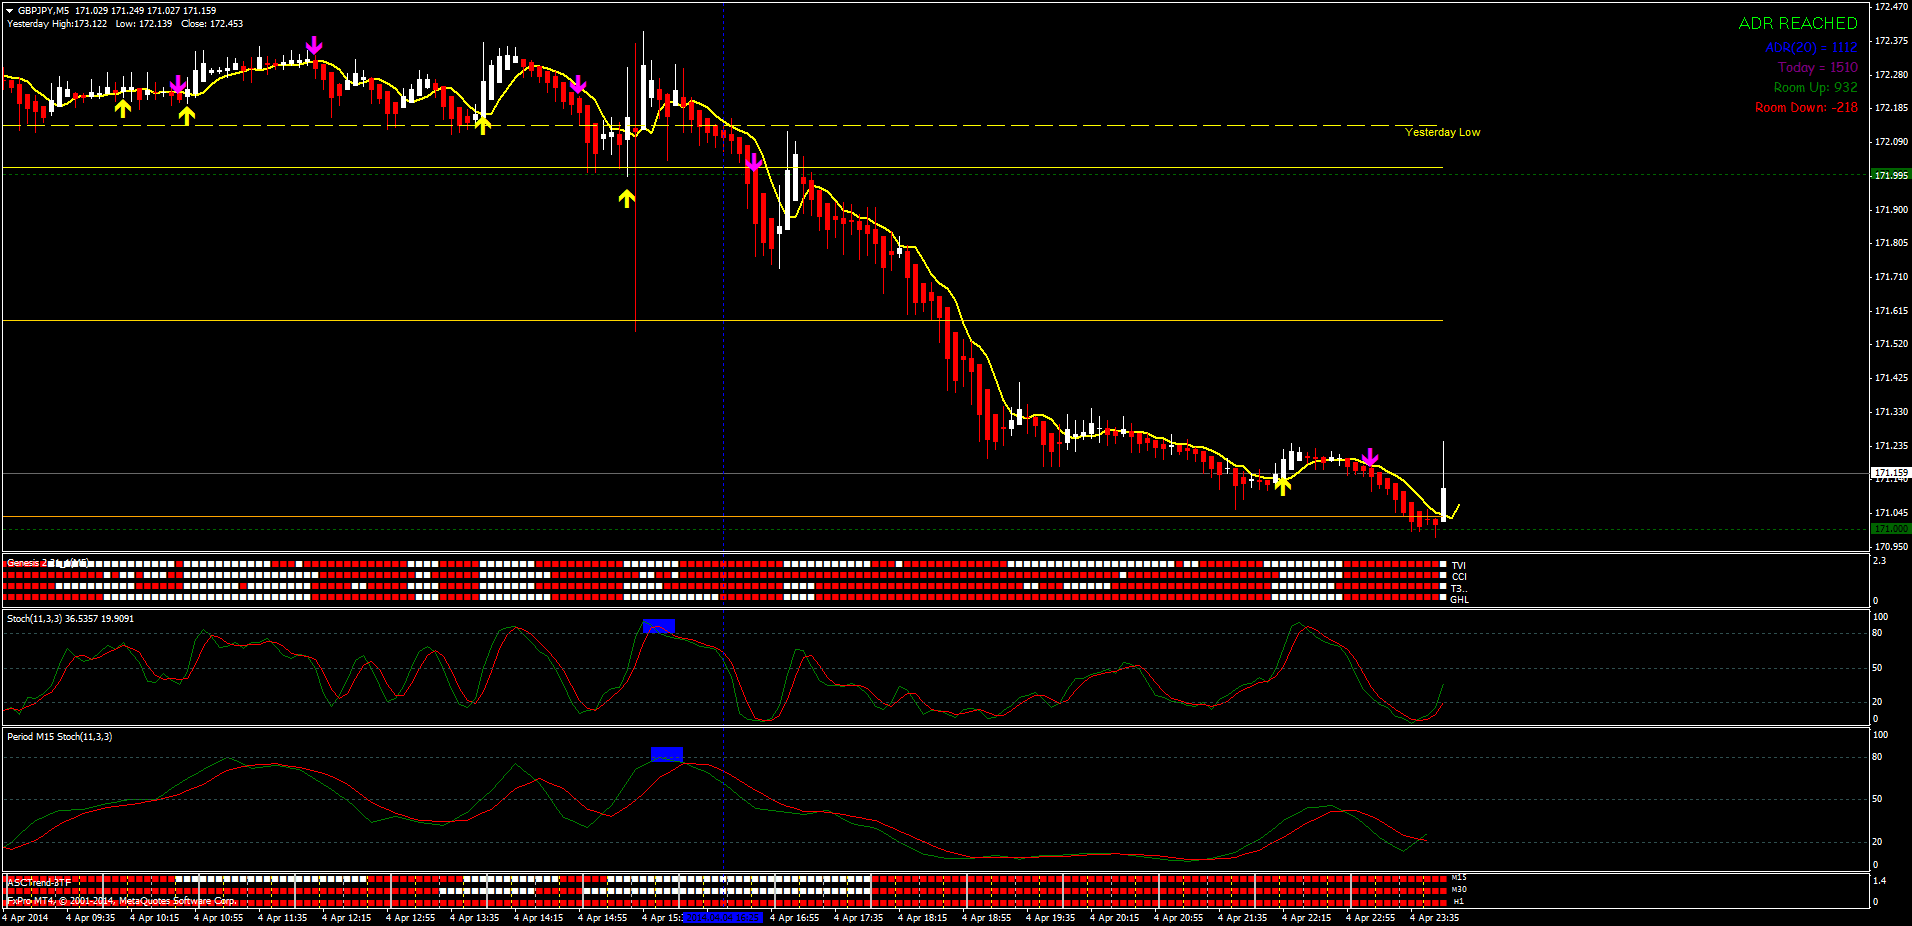This screenshot has width=1912, height=926.
Task: Click the highlighted 2014.04.04 16:25 time label
Action: tap(723, 917)
